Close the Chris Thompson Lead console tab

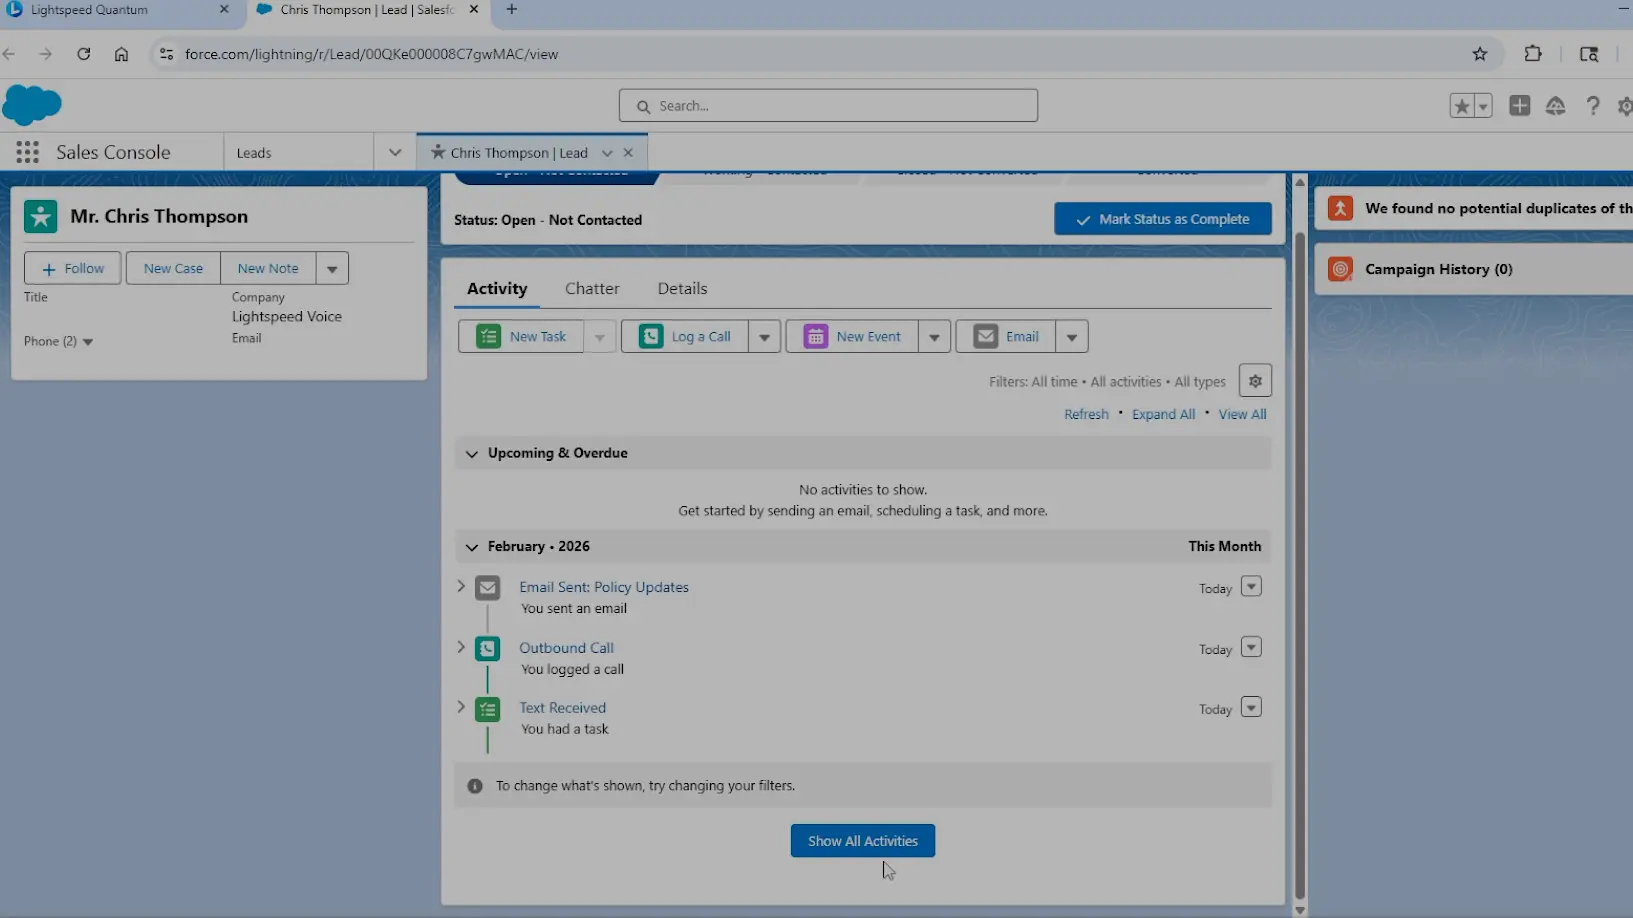628,153
